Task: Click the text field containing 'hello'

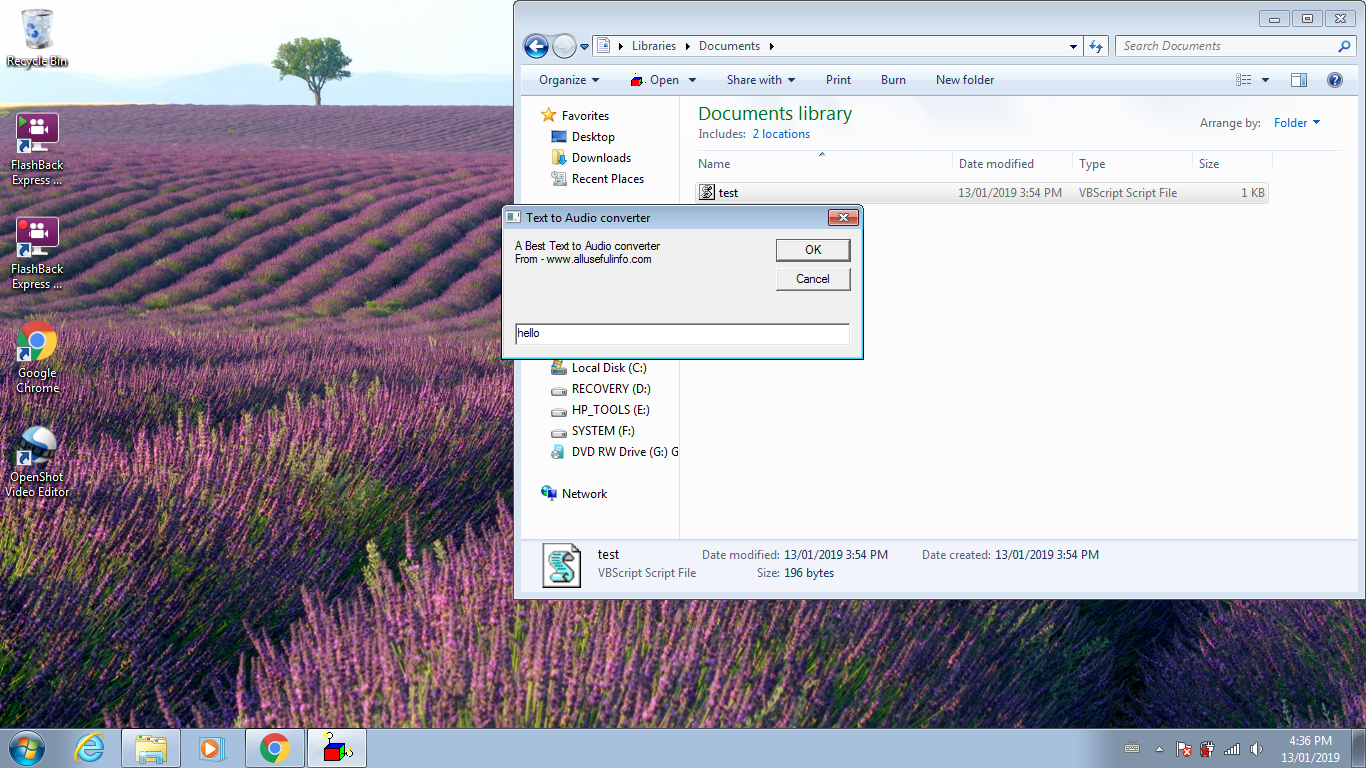Action: 681,334
